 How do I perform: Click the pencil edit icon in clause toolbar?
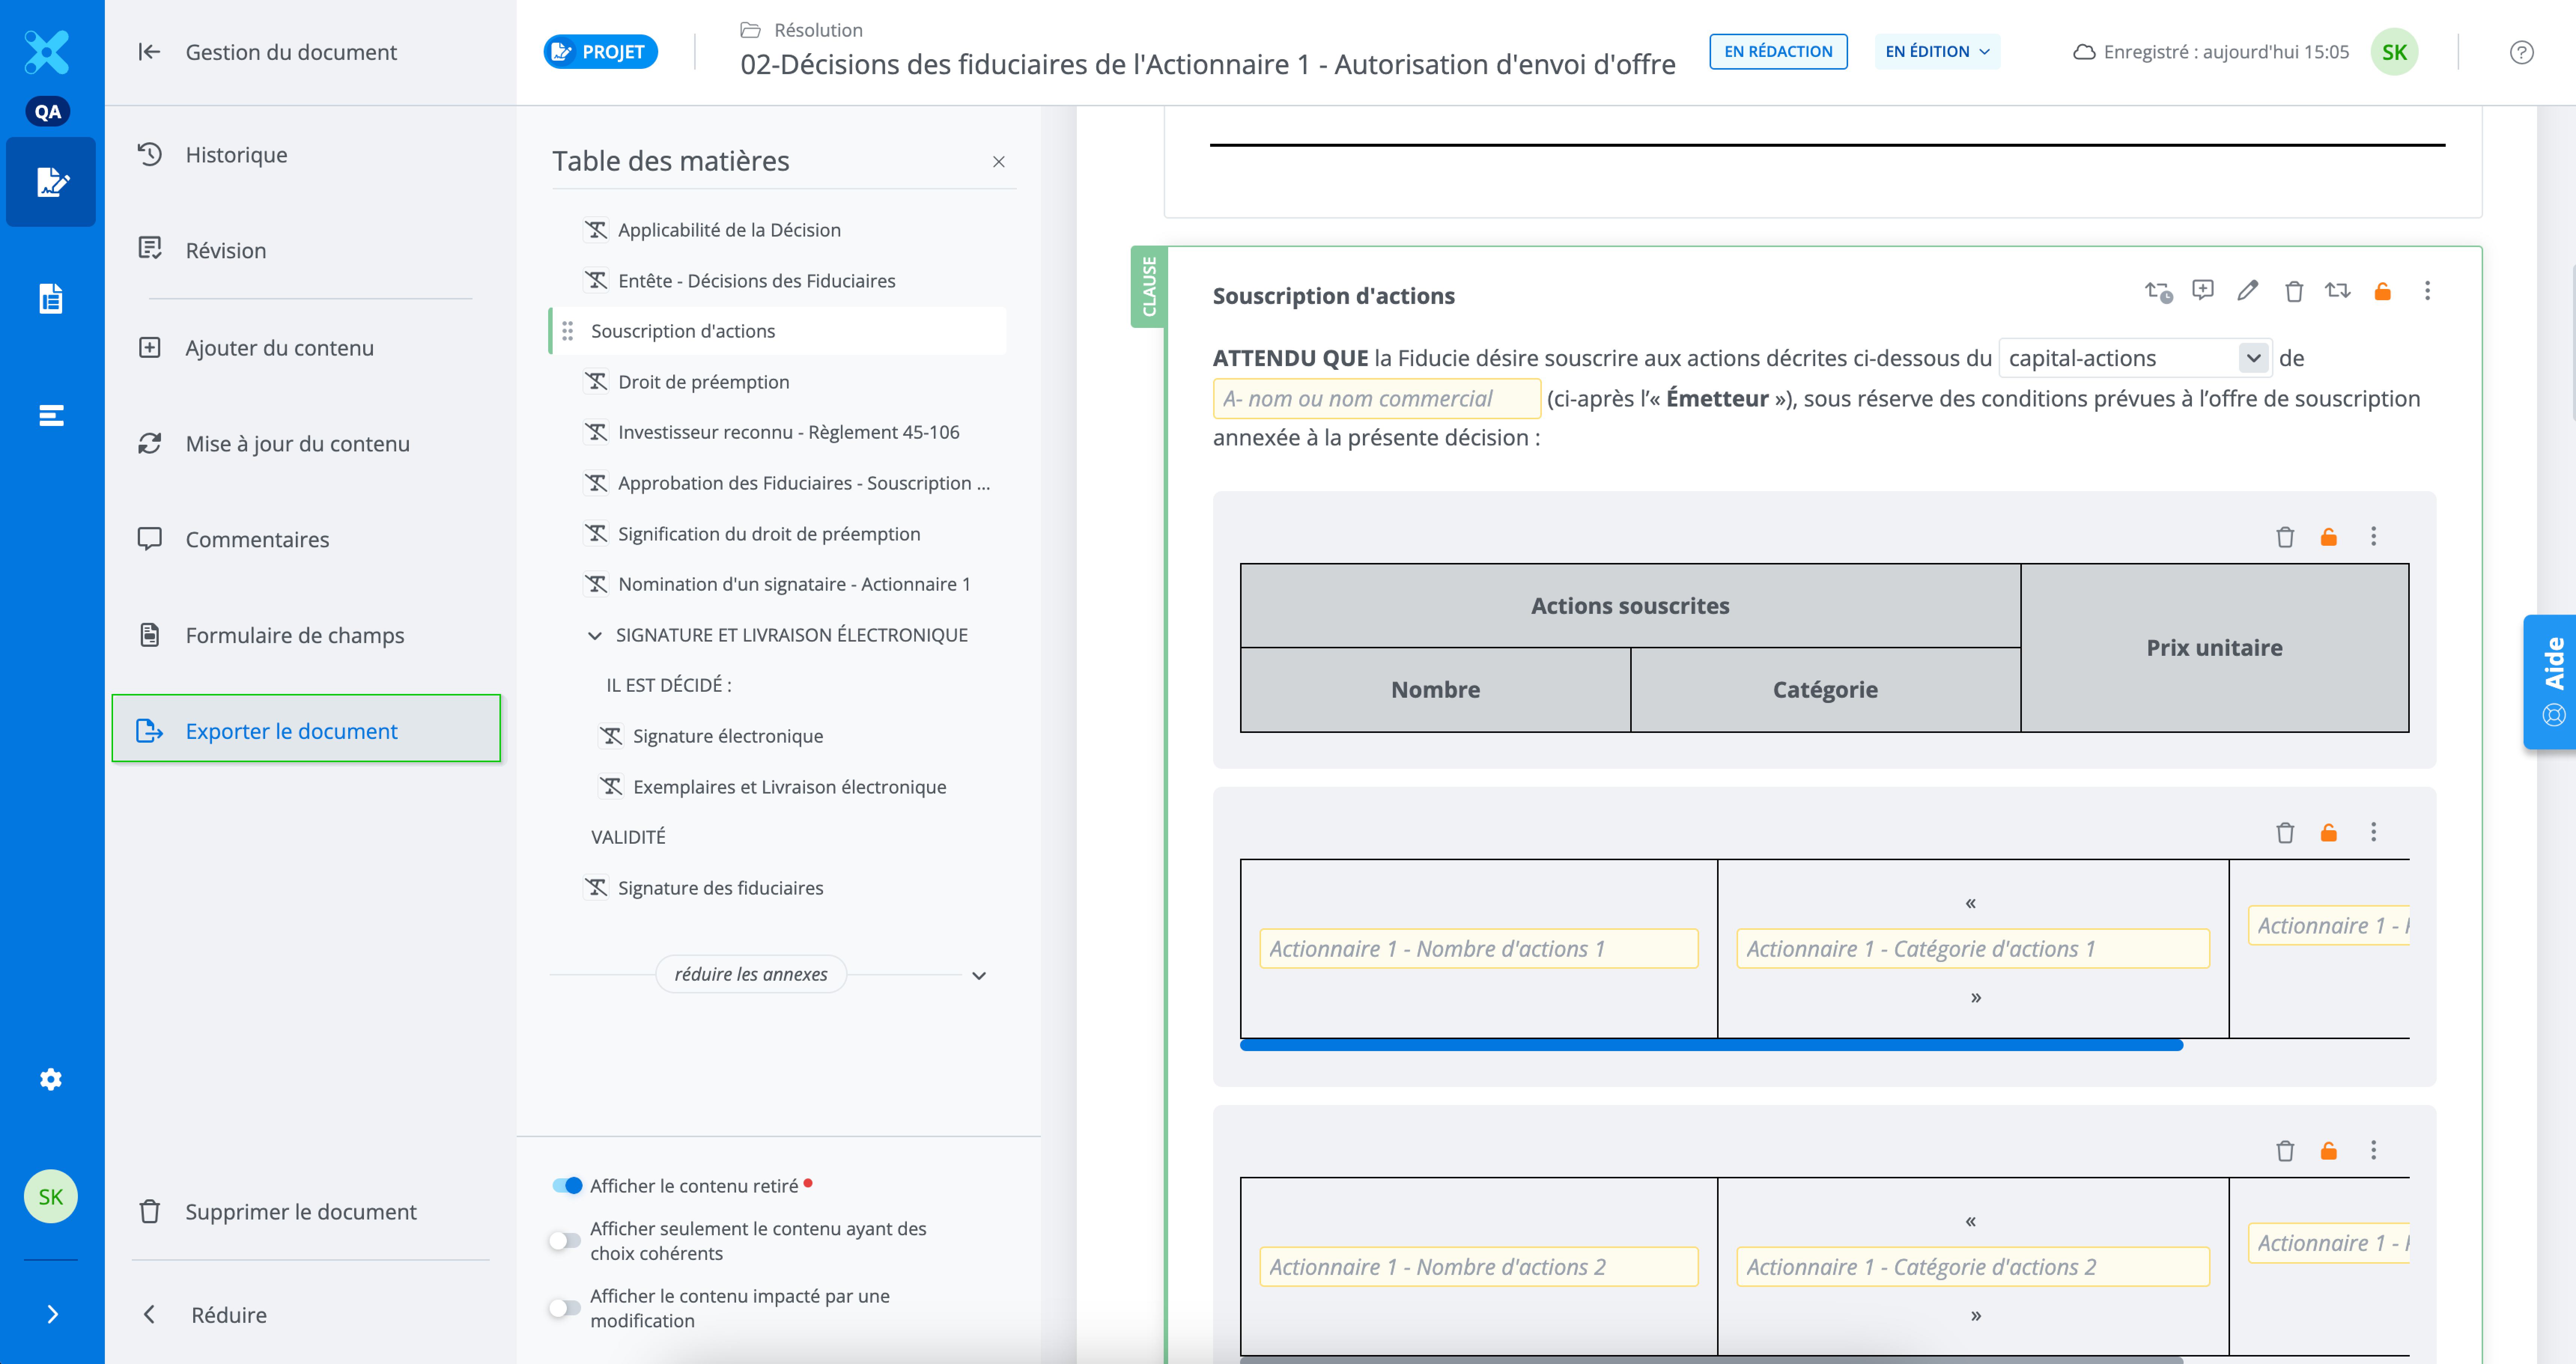pyautogui.click(x=2247, y=291)
